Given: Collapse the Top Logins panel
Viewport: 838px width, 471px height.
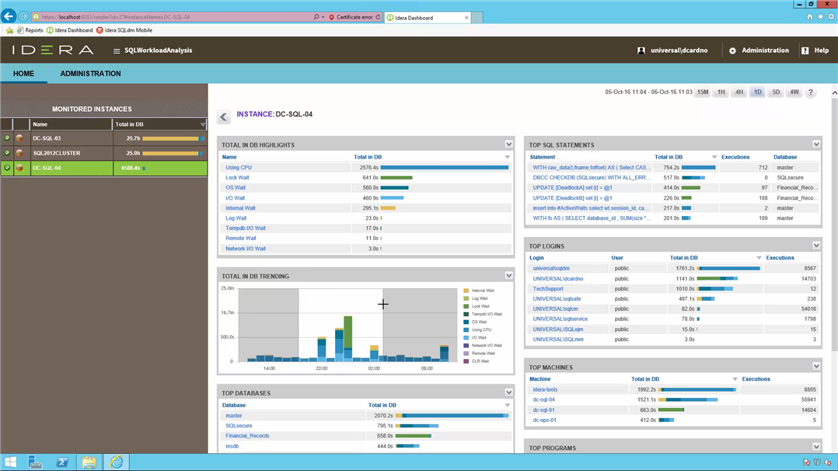Looking at the screenshot, I should 816,245.
